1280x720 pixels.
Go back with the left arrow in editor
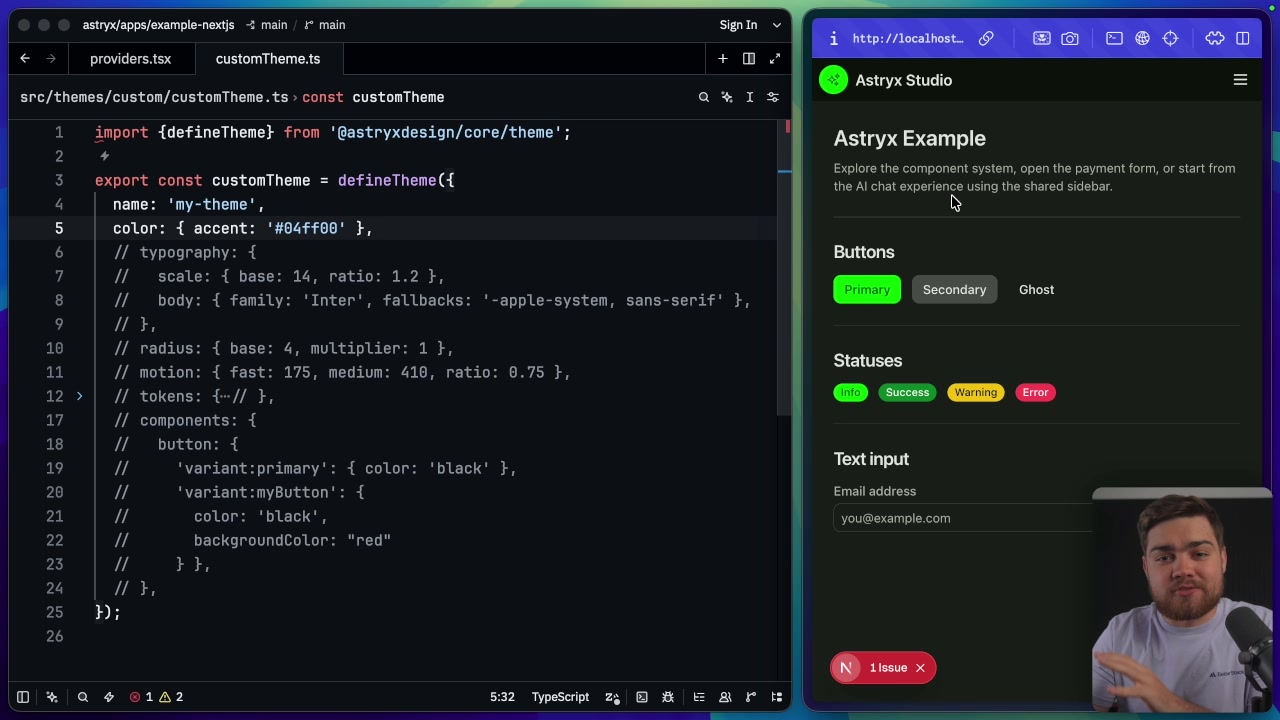25,59
